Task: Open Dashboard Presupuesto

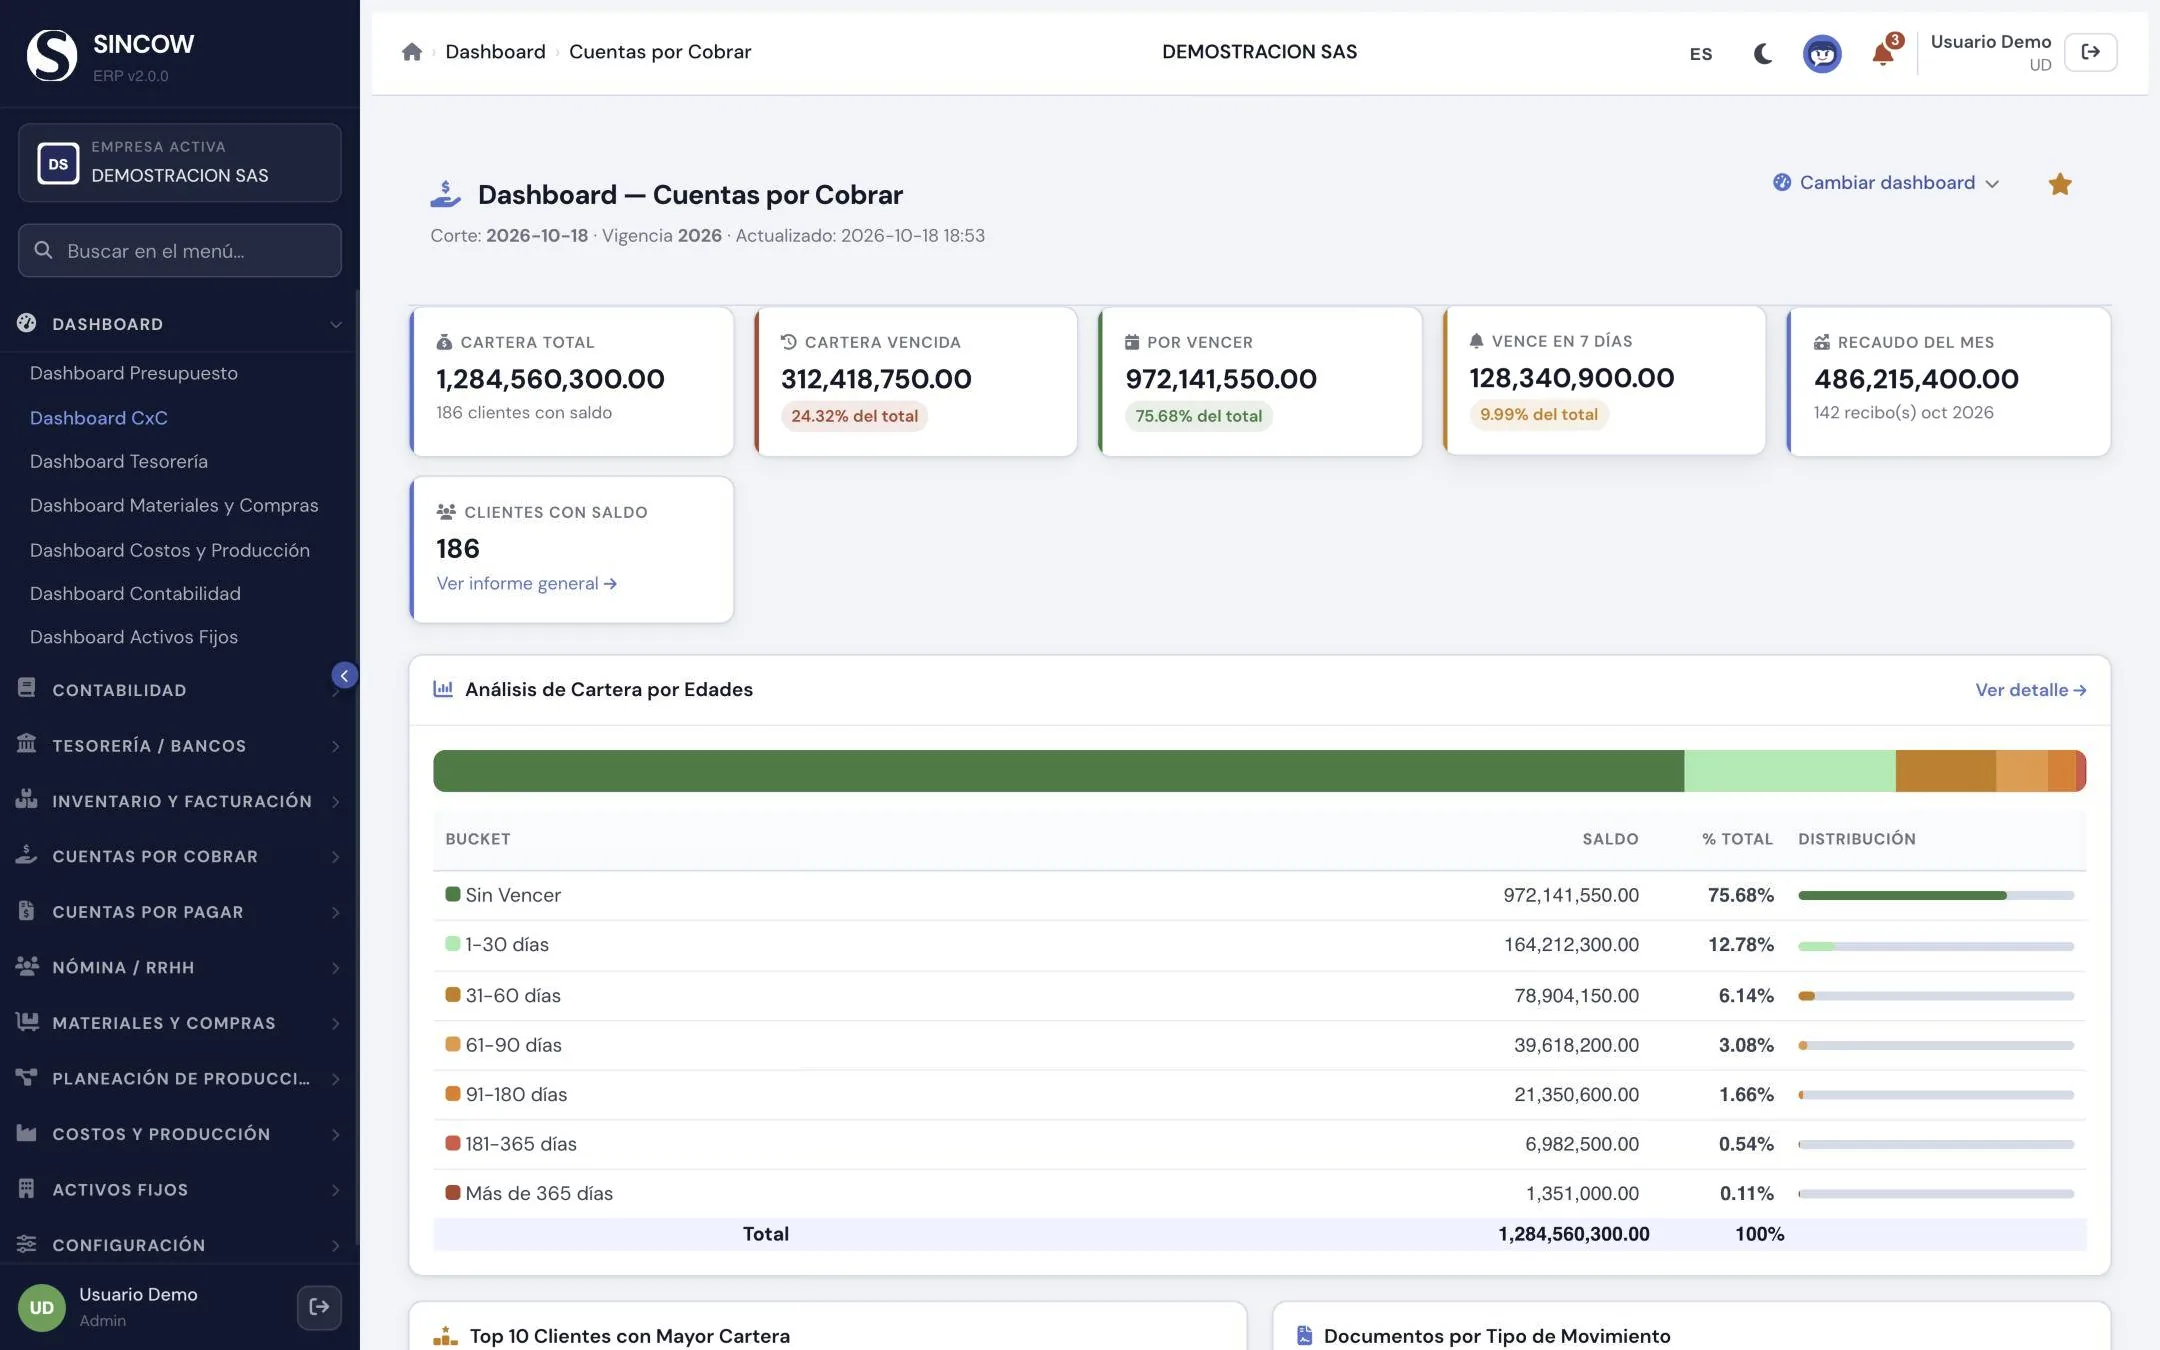Action: [134, 373]
